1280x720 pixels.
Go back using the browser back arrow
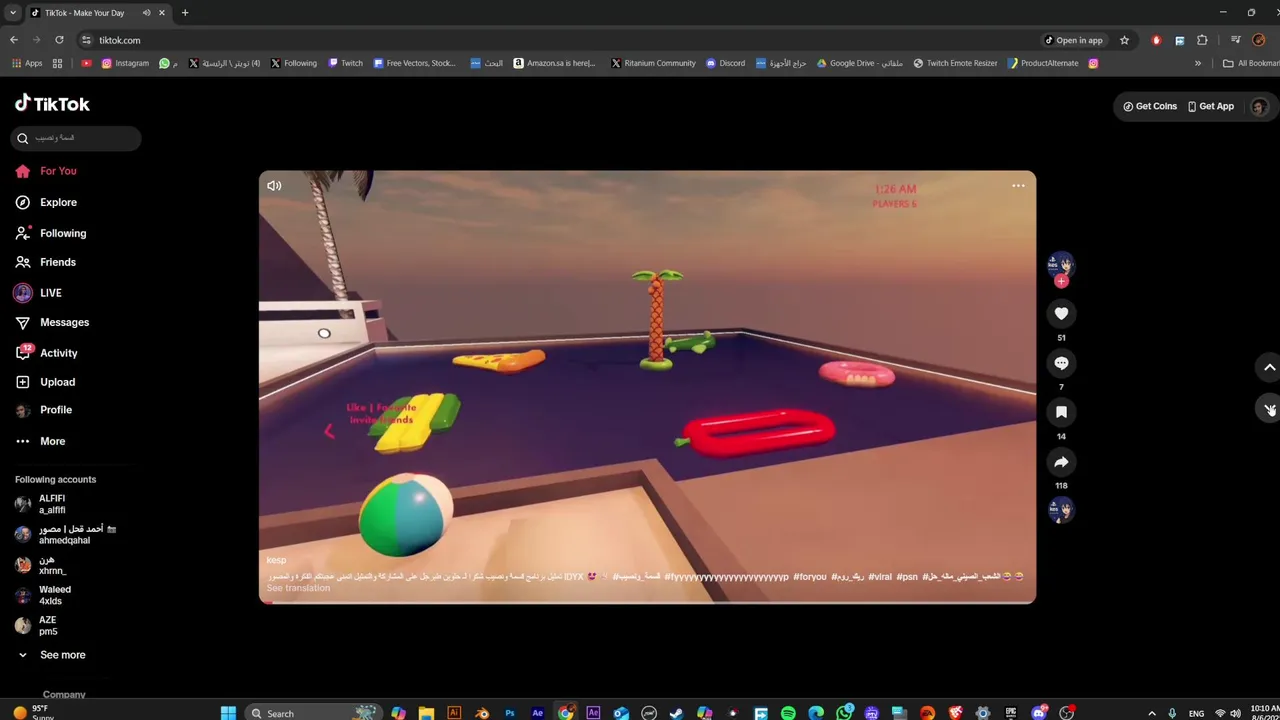[14, 40]
